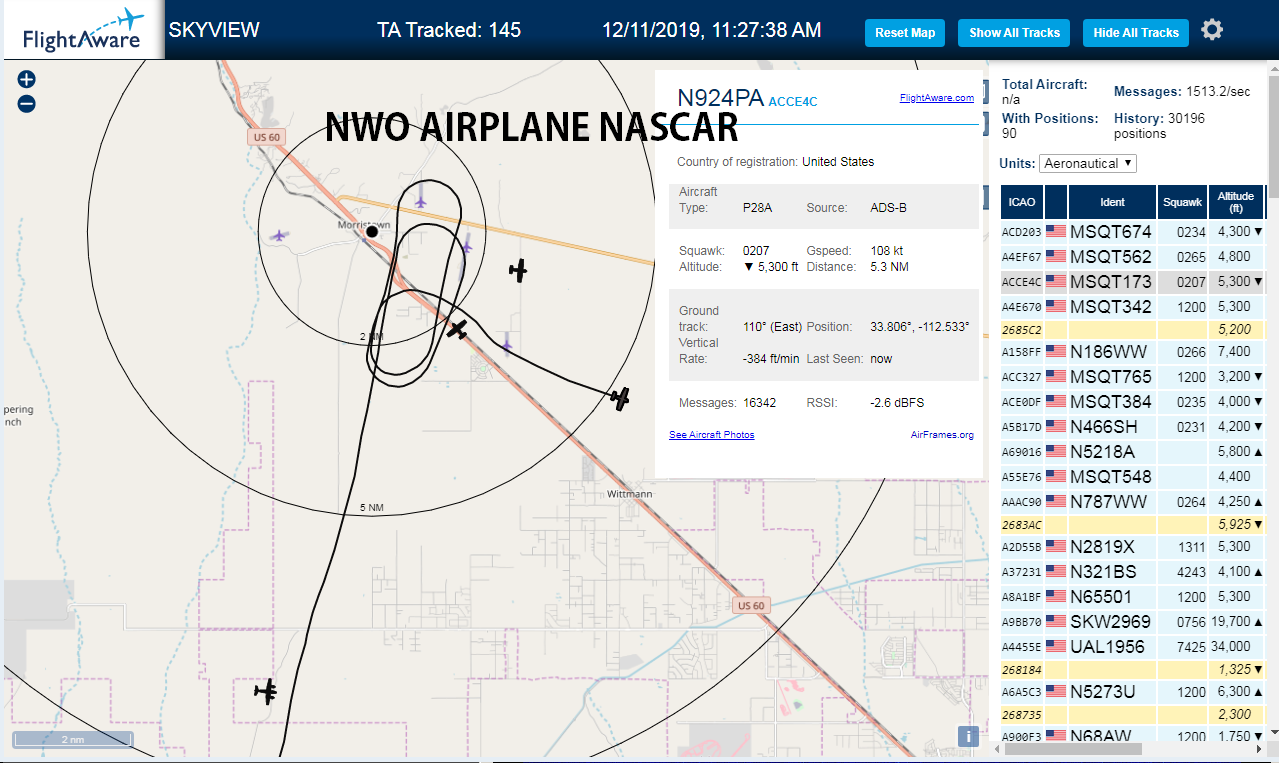Click the N924PA registration heading
The width and height of the screenshot is (1279, 763).
(x=721, y=98)
